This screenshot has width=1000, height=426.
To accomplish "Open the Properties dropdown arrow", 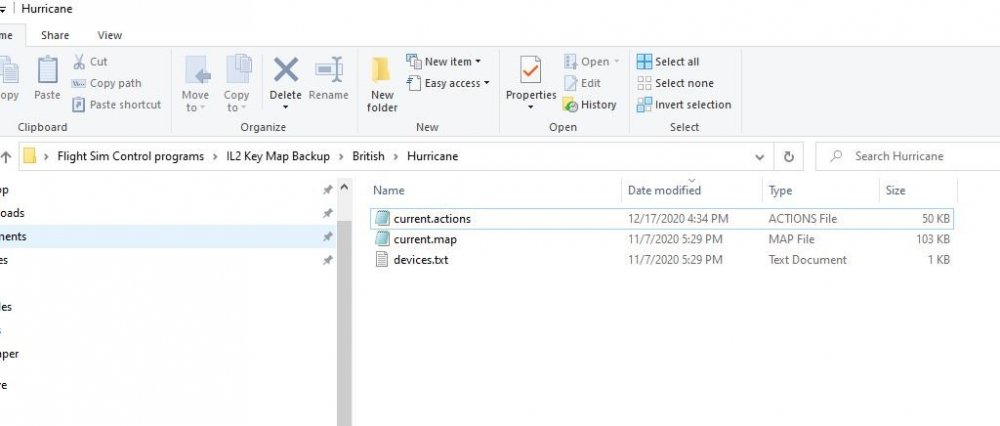I will click(x=531, y=107).
